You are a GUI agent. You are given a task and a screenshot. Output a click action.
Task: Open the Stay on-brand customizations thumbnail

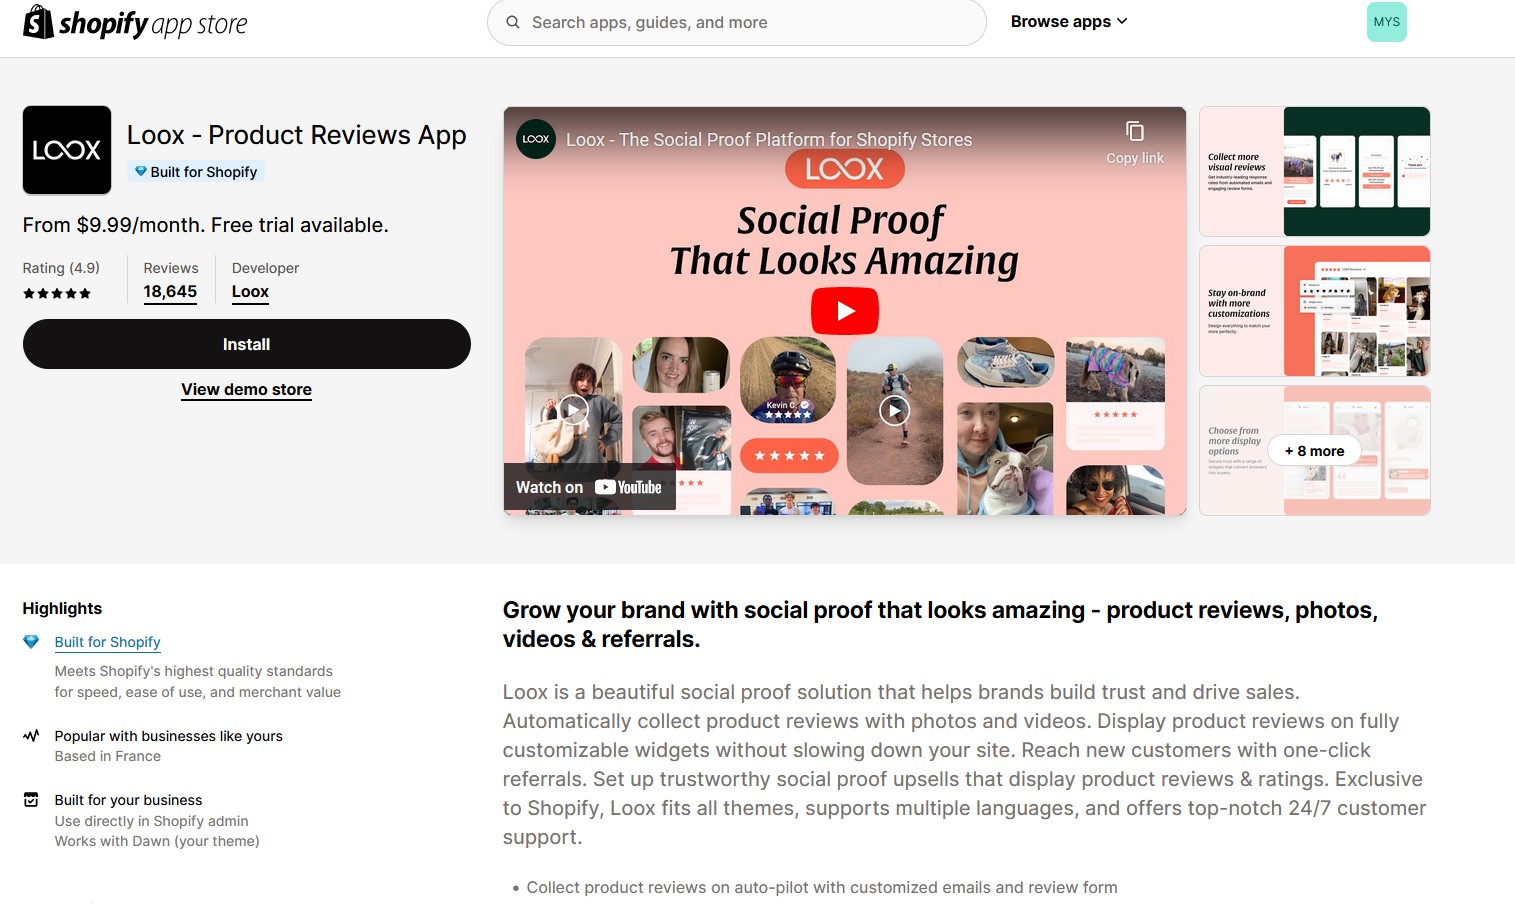click(x=1315, y=311)
